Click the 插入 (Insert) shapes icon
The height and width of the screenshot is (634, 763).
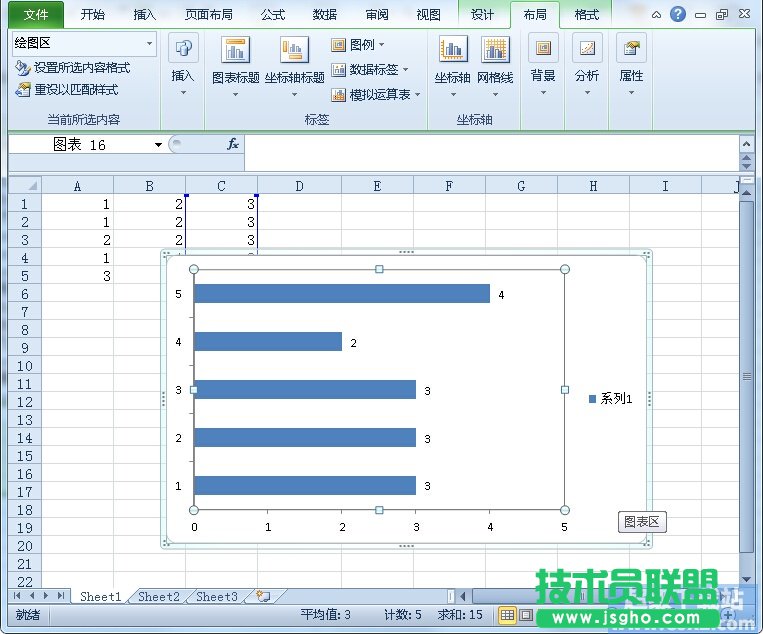coord(183,50)
